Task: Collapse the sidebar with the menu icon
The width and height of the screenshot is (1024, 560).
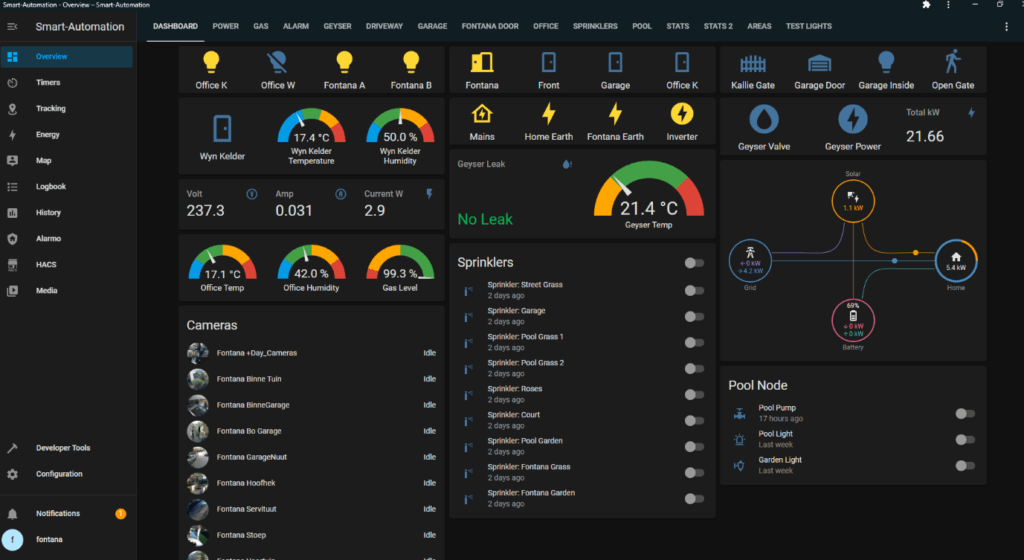Action: pyautogui.click(x=12, y=27)
